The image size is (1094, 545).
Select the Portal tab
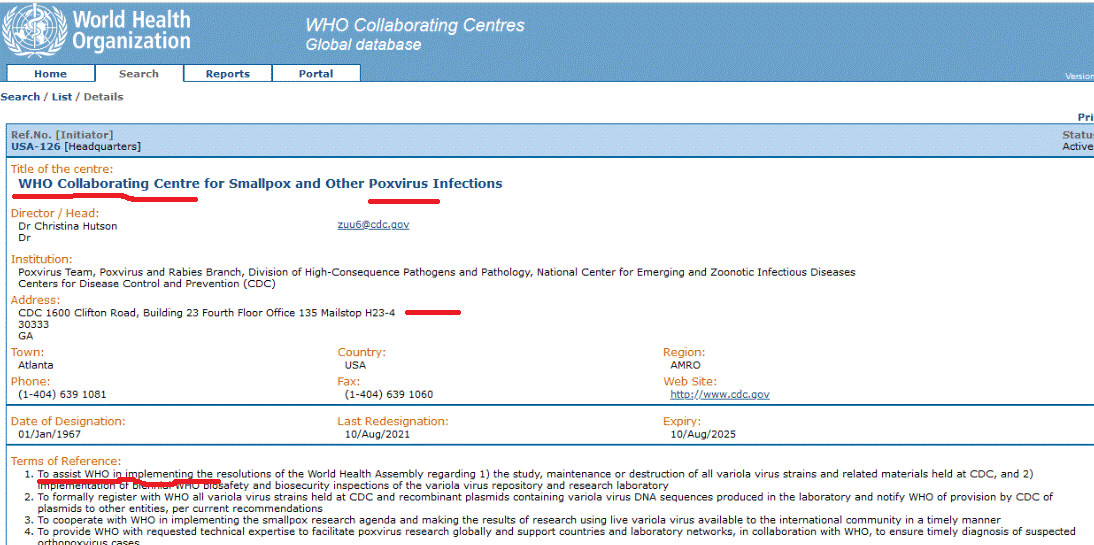point(316,74)
